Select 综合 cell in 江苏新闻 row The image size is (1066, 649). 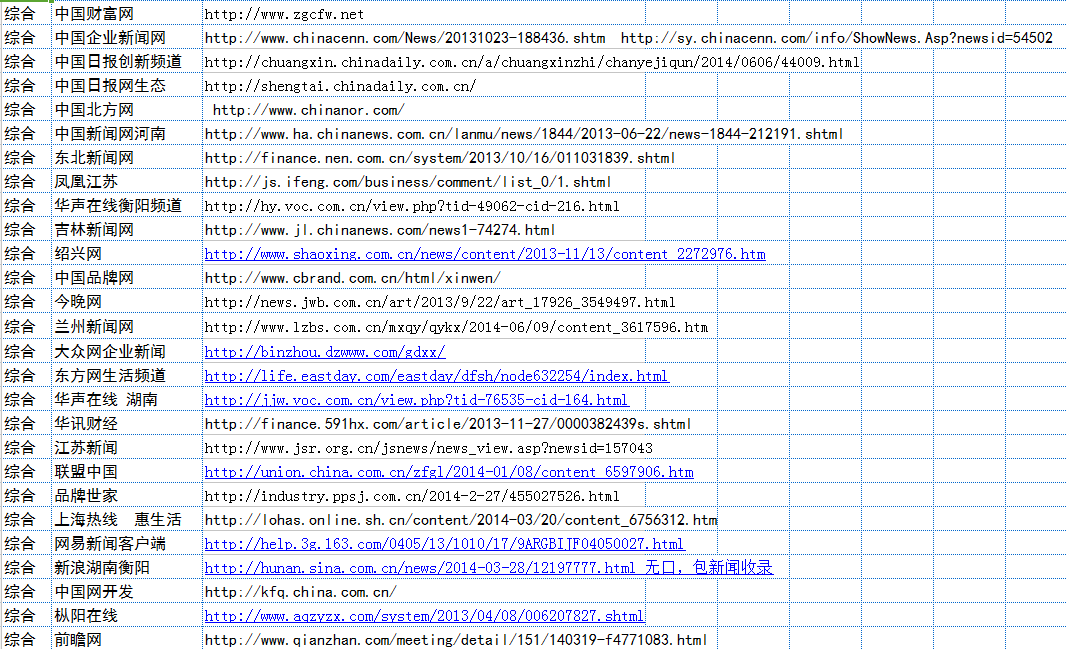tap(26, 448)
